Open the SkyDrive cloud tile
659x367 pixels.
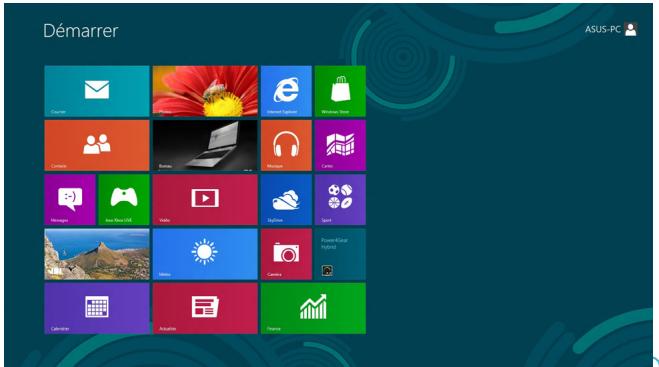[286, 199]
